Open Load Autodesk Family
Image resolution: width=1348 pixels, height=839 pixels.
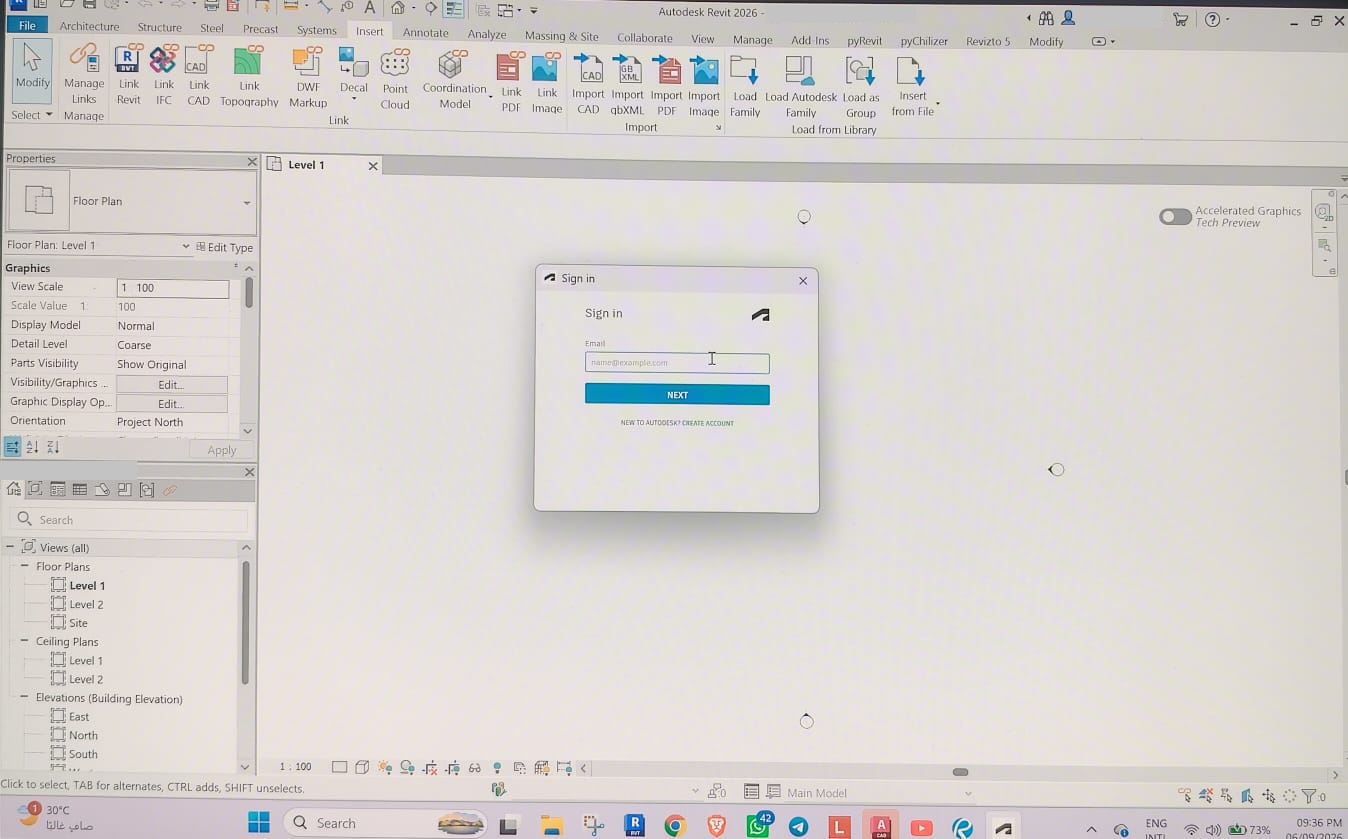click(801, 85)
